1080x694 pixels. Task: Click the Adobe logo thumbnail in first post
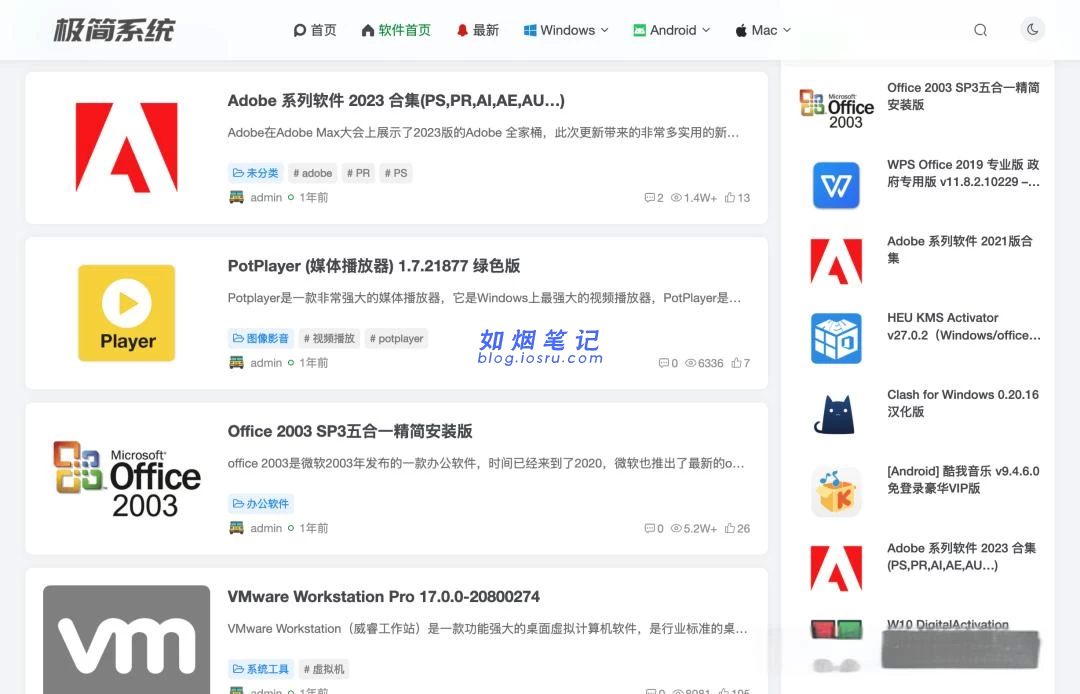click(x=127, y=147)
